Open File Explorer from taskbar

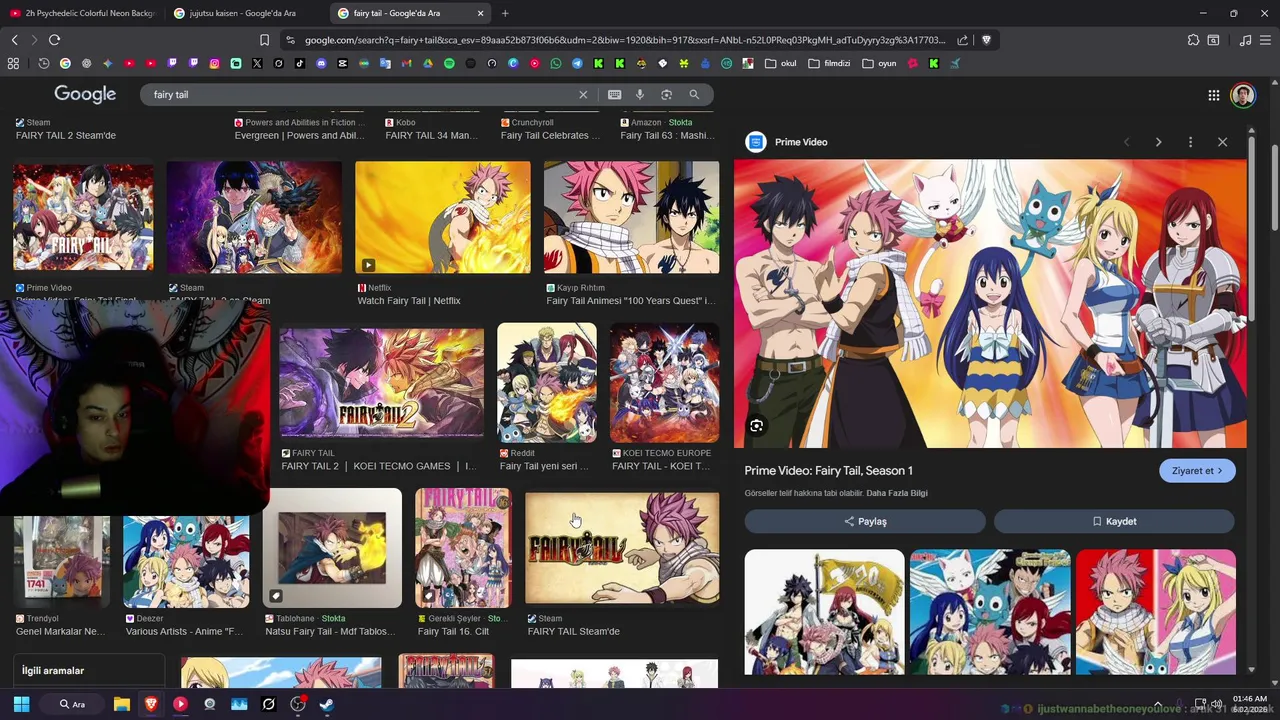point(121,704)
